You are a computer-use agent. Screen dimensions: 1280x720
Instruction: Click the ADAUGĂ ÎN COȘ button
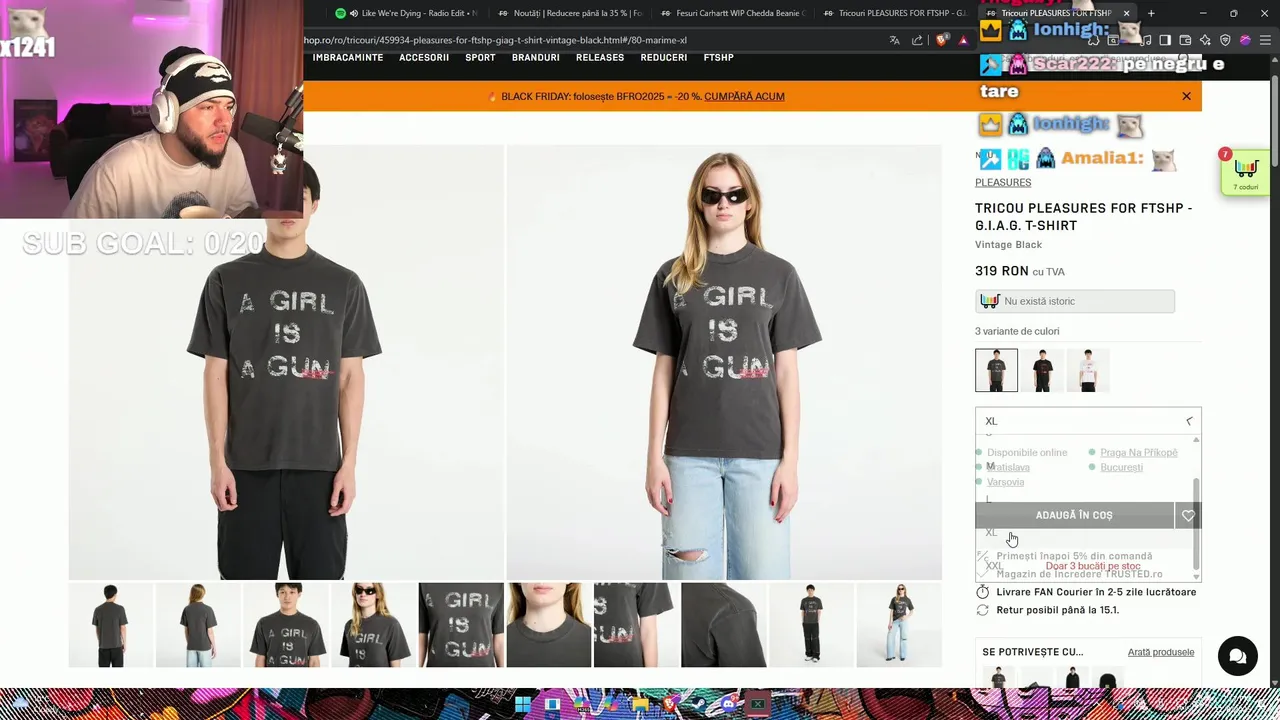pos(1074,515)
